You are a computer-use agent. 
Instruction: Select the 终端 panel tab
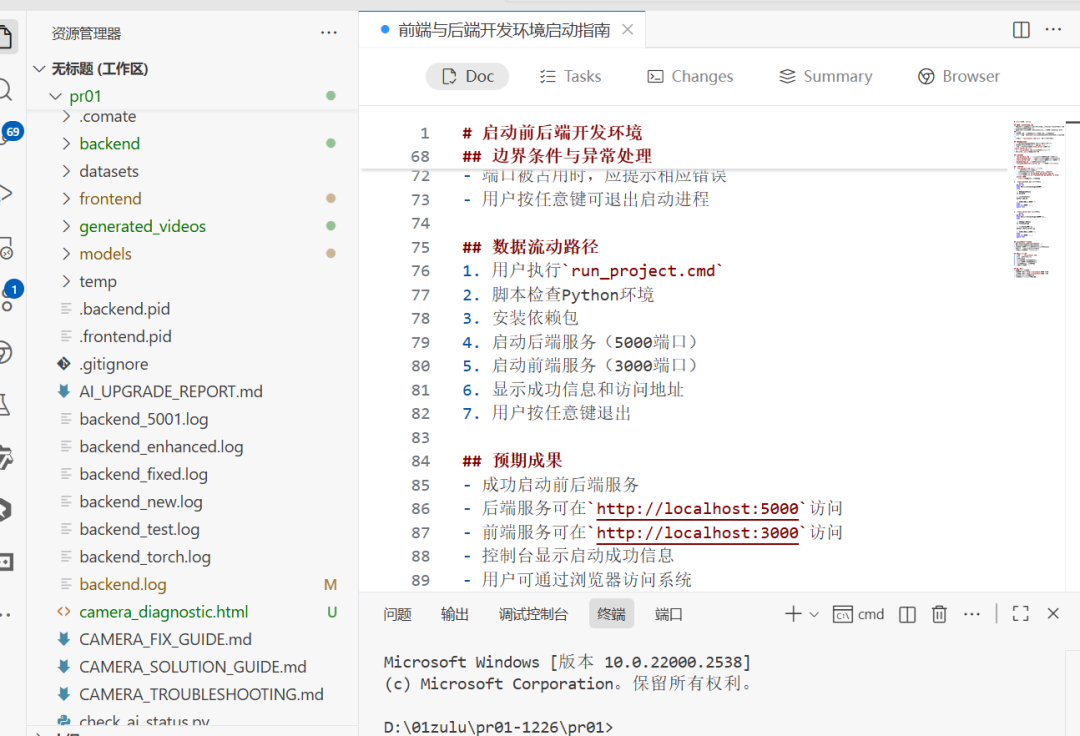pos(611,614)
